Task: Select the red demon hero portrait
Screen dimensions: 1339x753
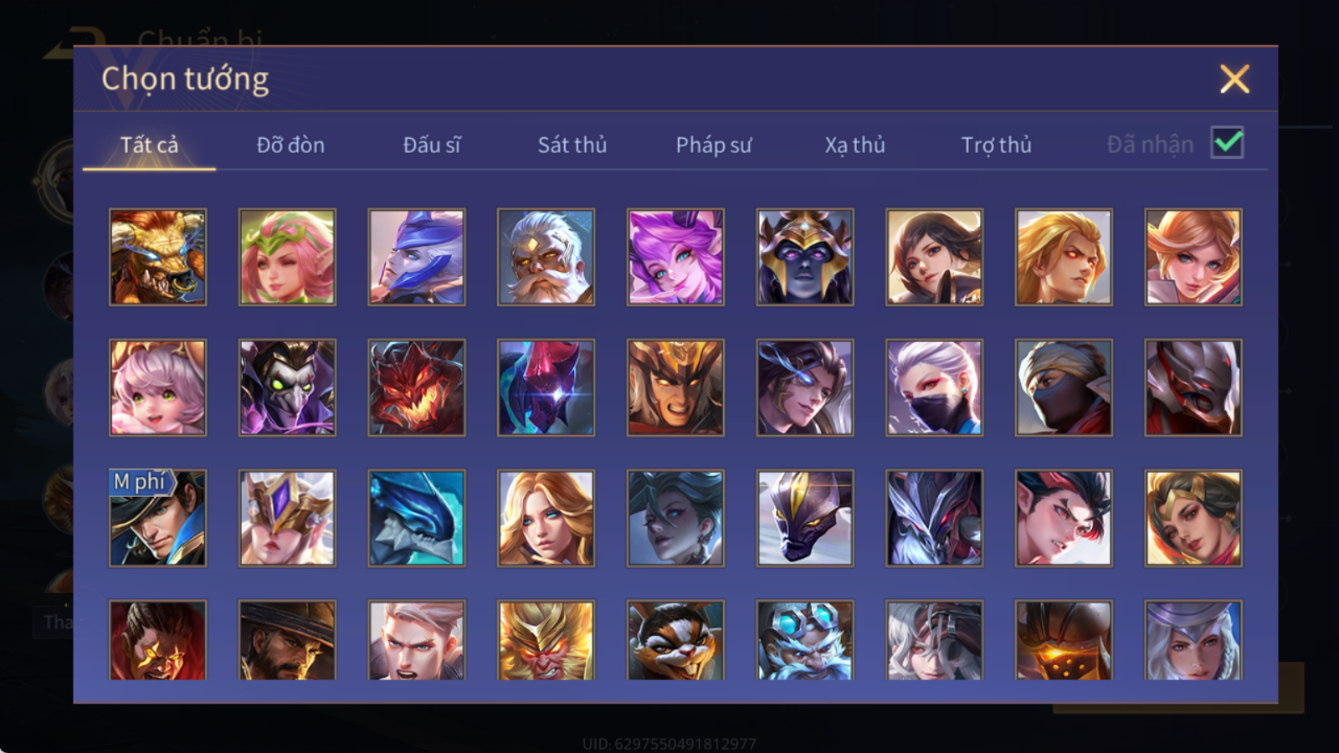Action: (416, 387)
